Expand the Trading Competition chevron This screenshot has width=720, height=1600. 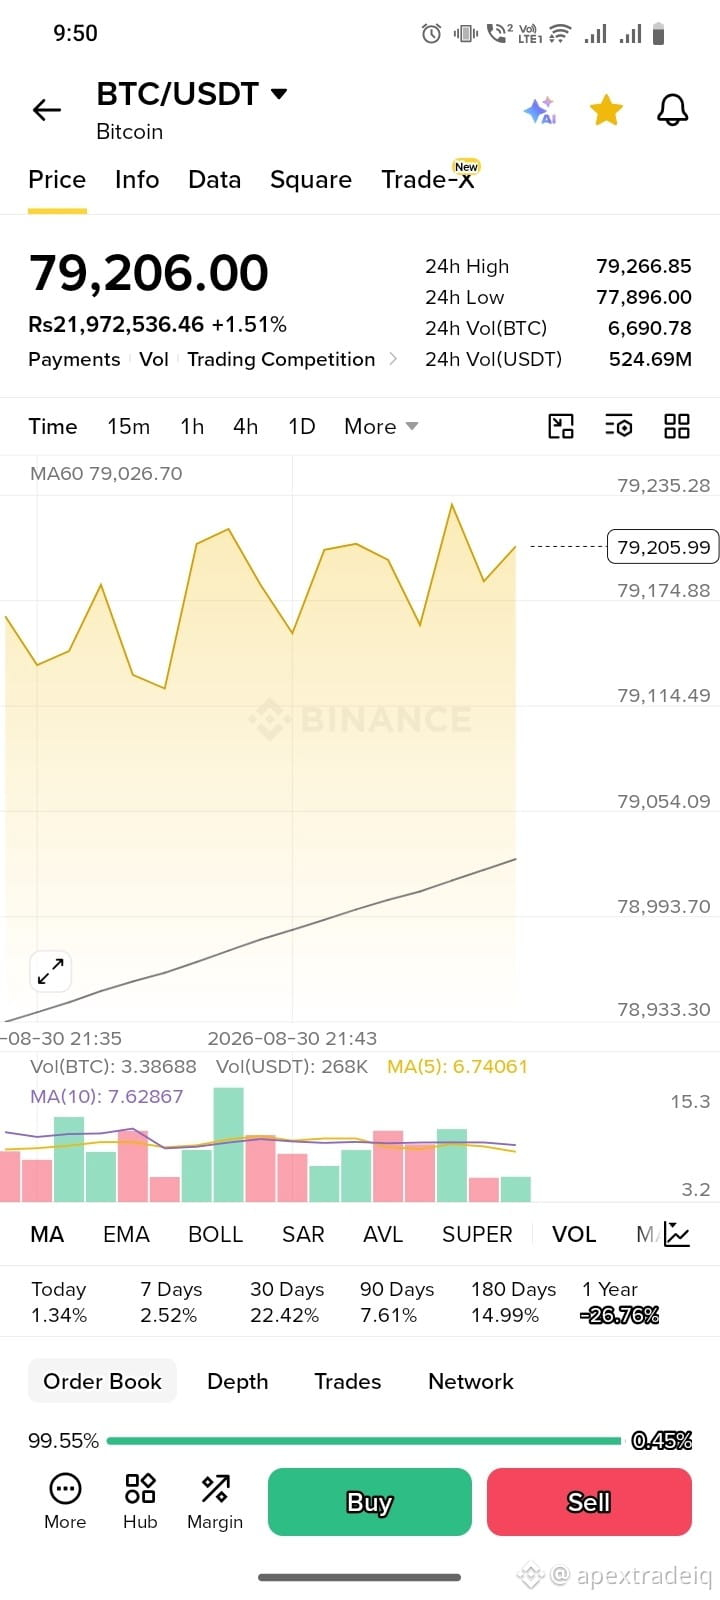(x=393, y=359)
